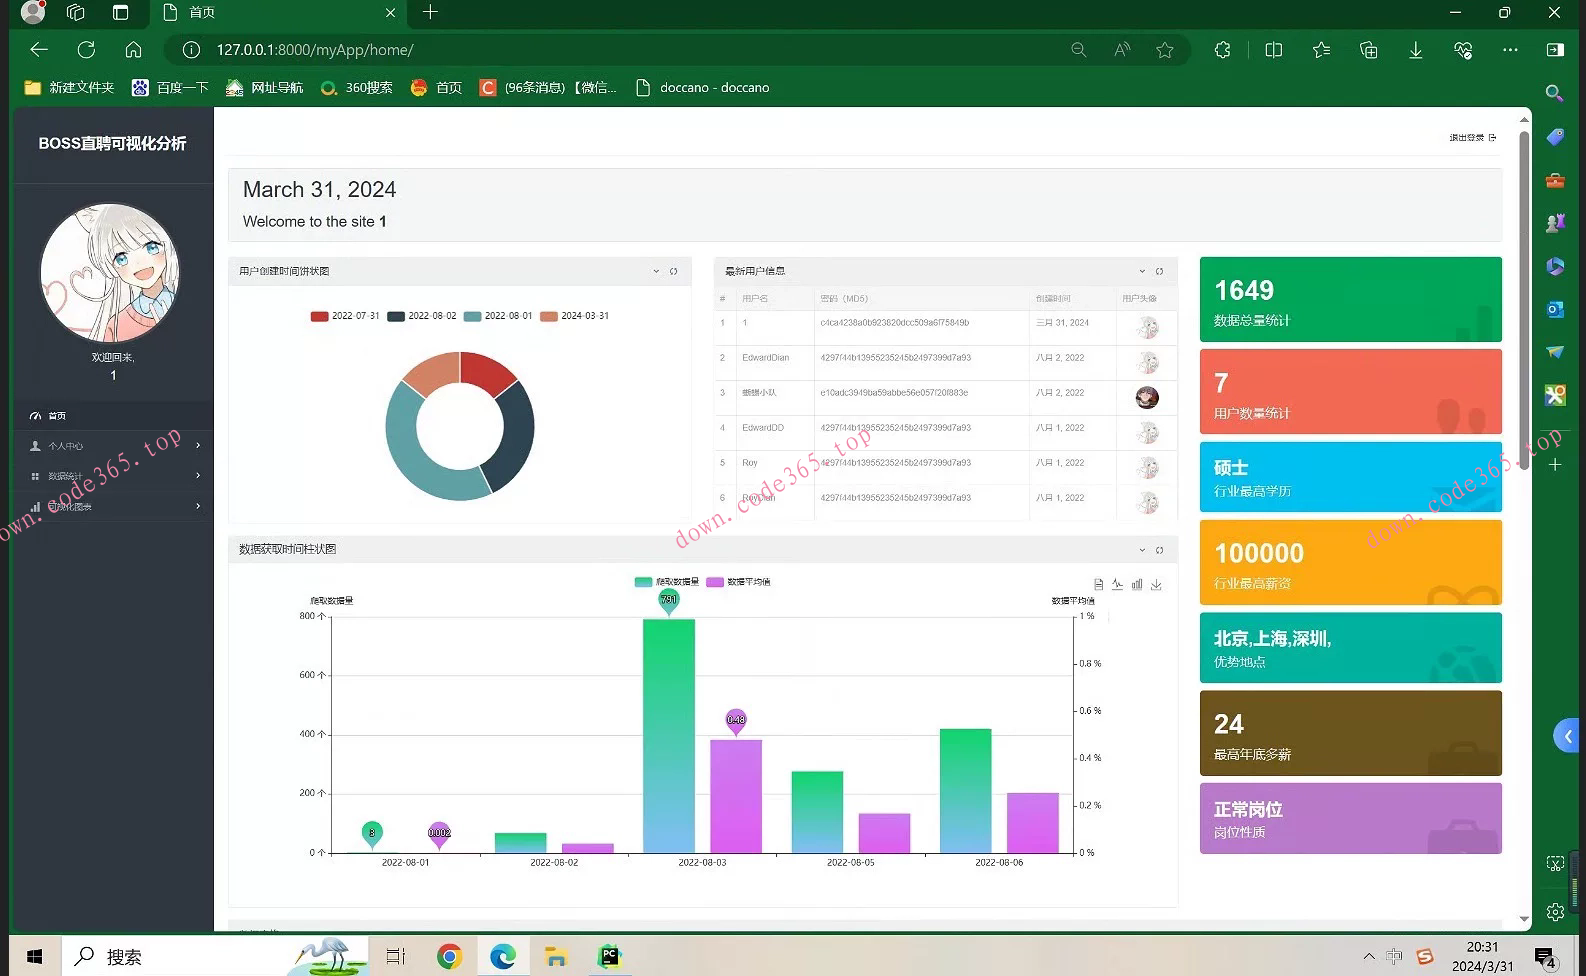Toggle the 2022-08-02 pie legend item
This screenshot has height=976, width=1586.
[x=421, y=316]
